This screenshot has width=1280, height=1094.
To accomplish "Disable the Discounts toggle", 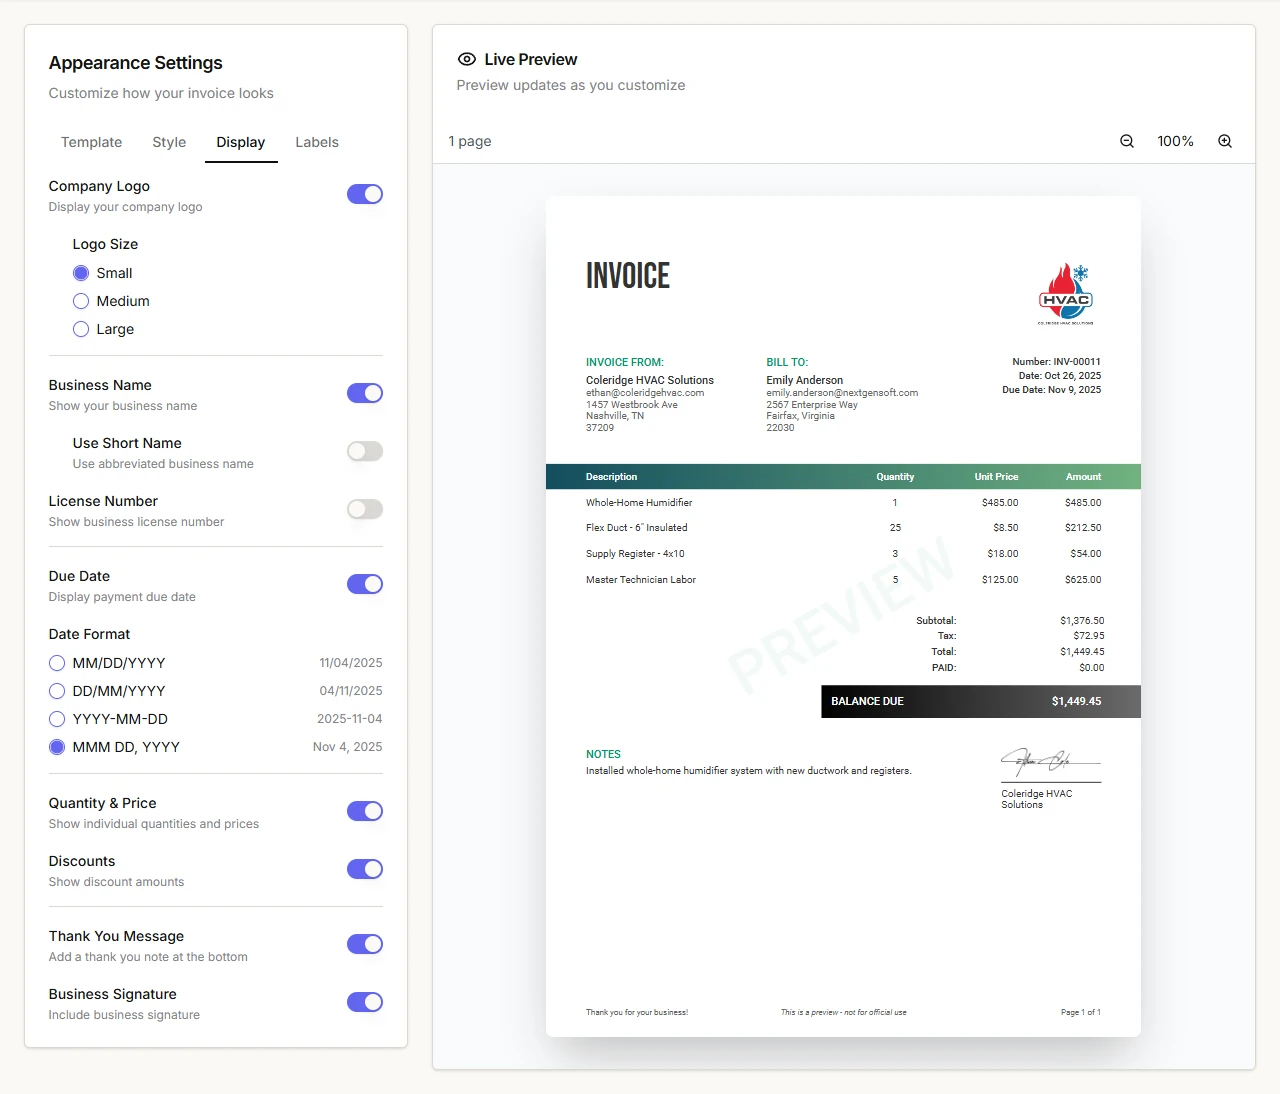I will 365,869.
